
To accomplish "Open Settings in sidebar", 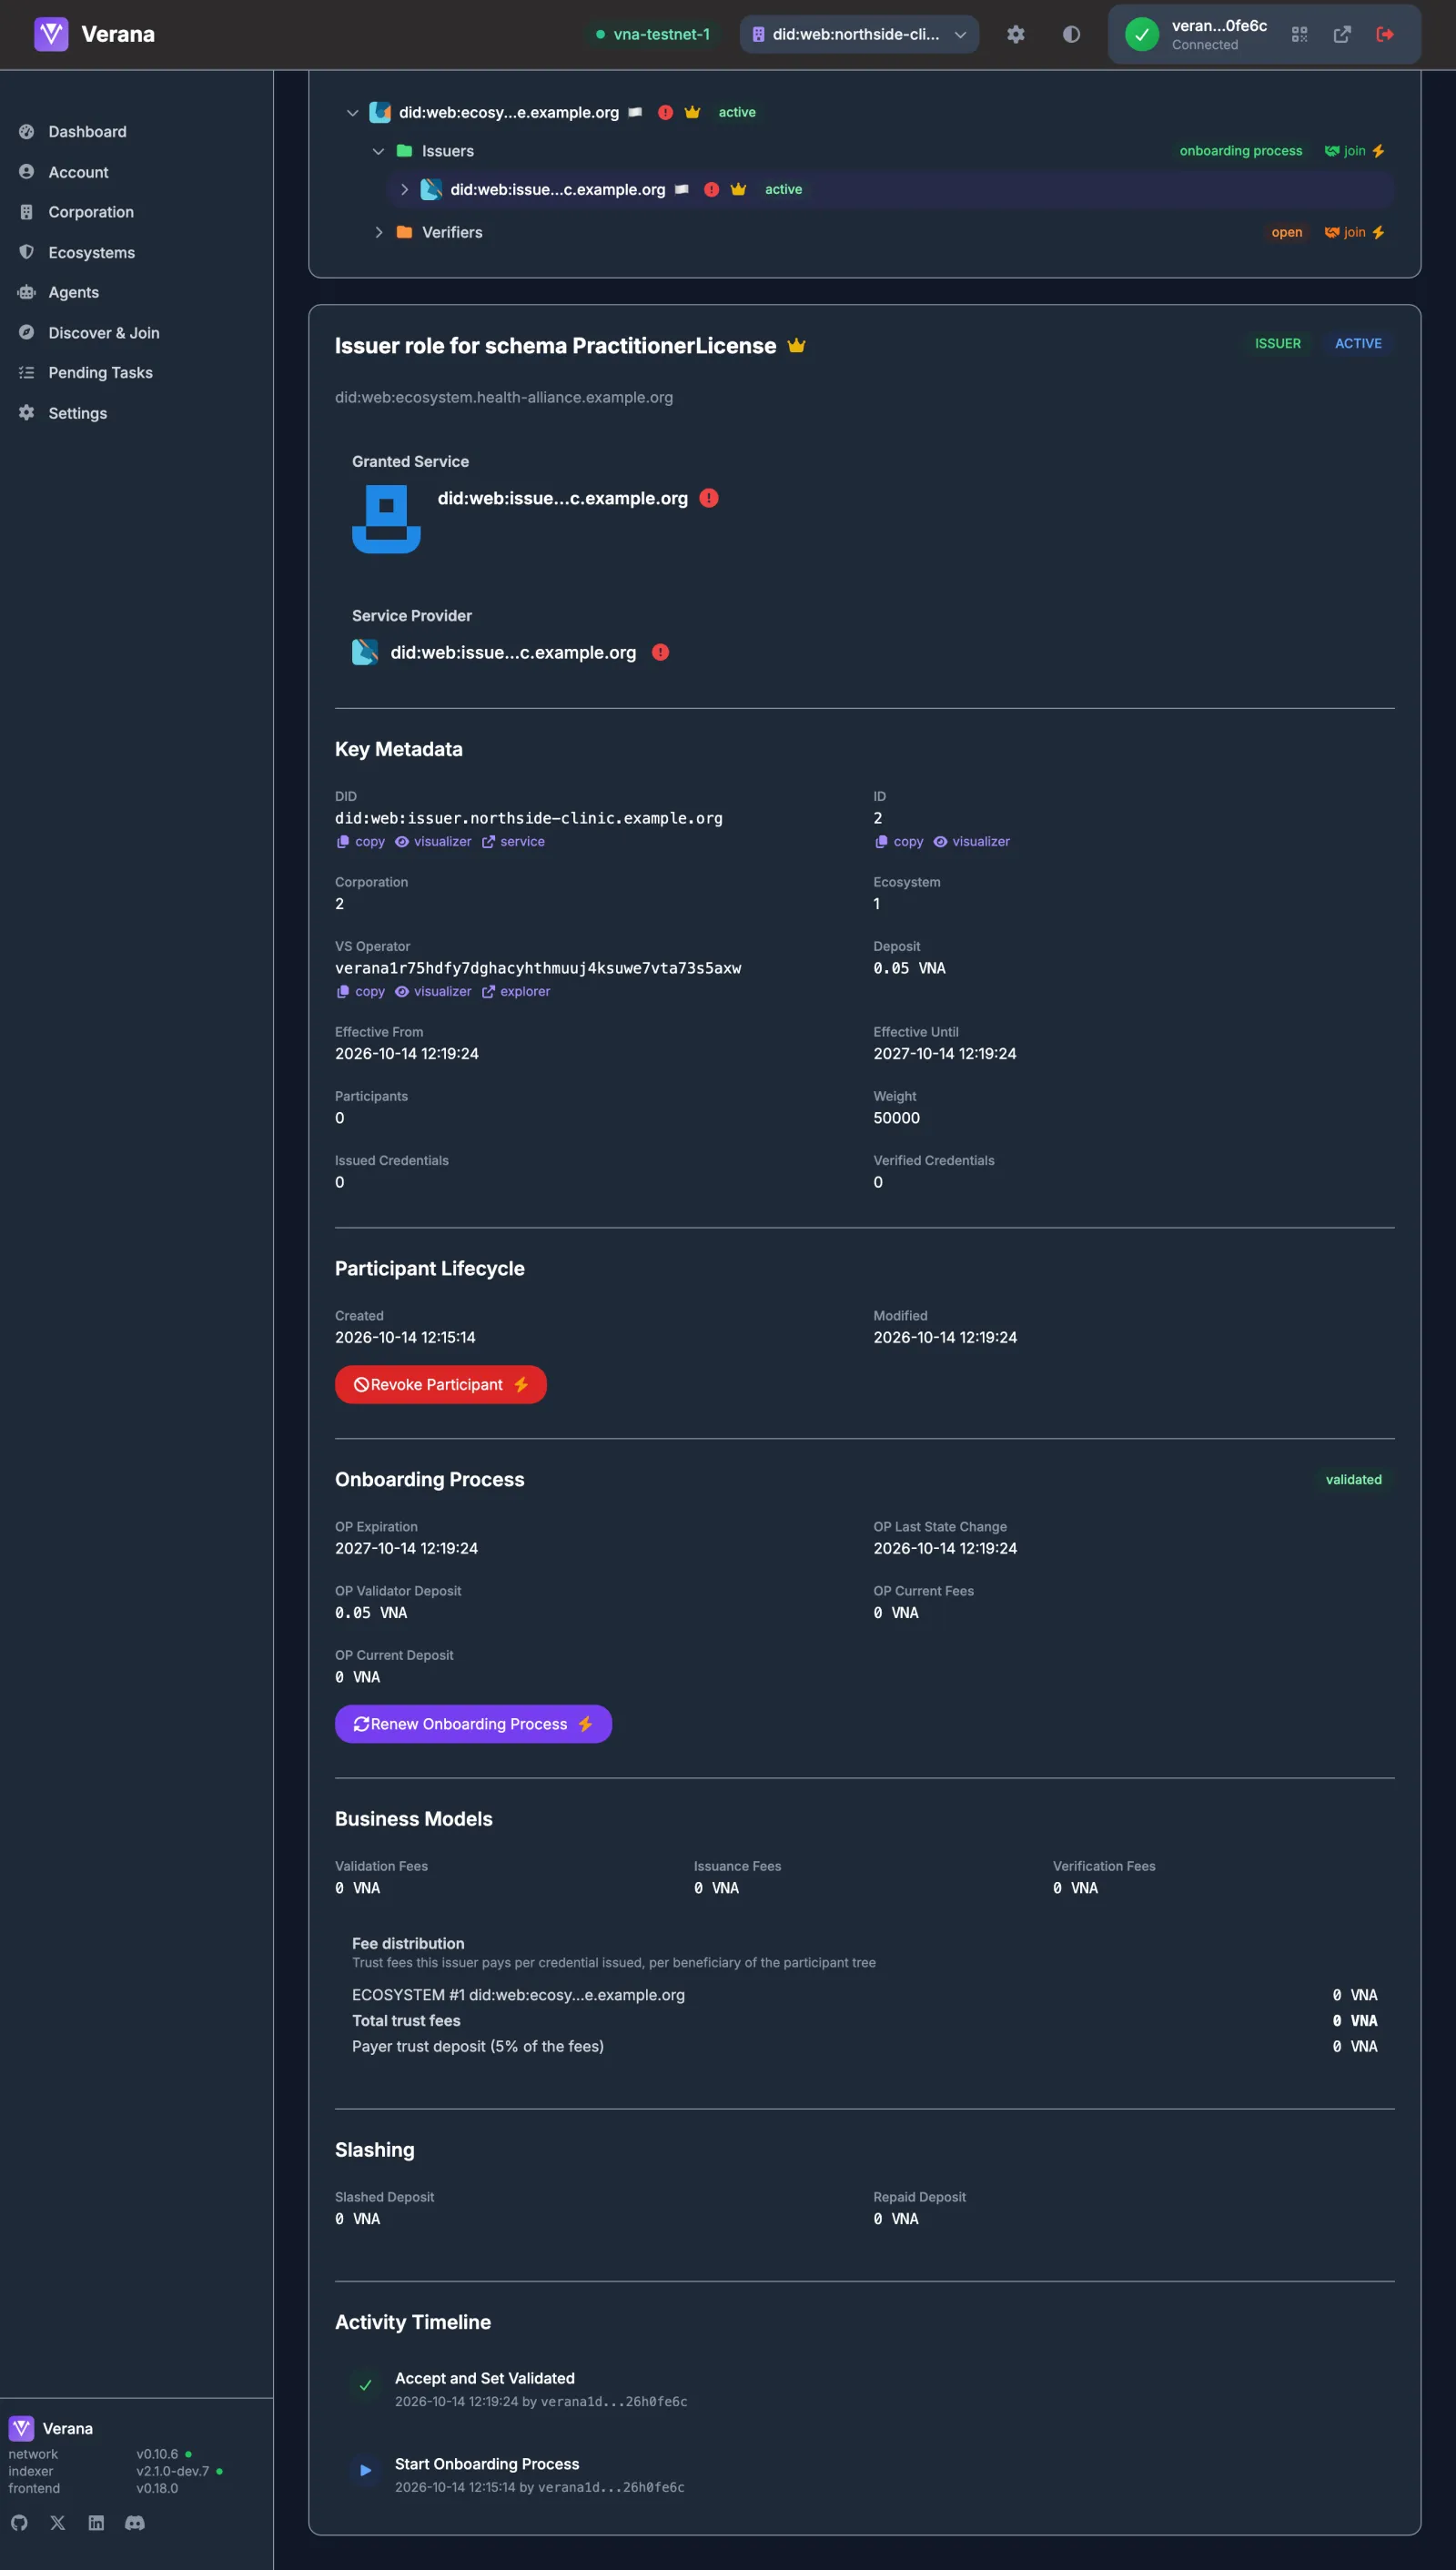I will [77, 413].
